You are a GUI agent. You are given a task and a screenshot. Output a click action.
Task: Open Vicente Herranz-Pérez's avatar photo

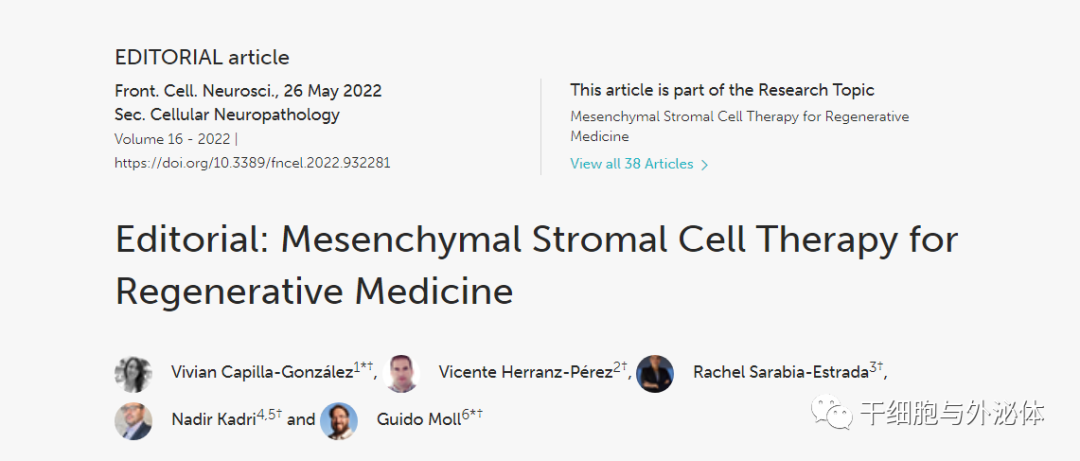pos(402,374)
